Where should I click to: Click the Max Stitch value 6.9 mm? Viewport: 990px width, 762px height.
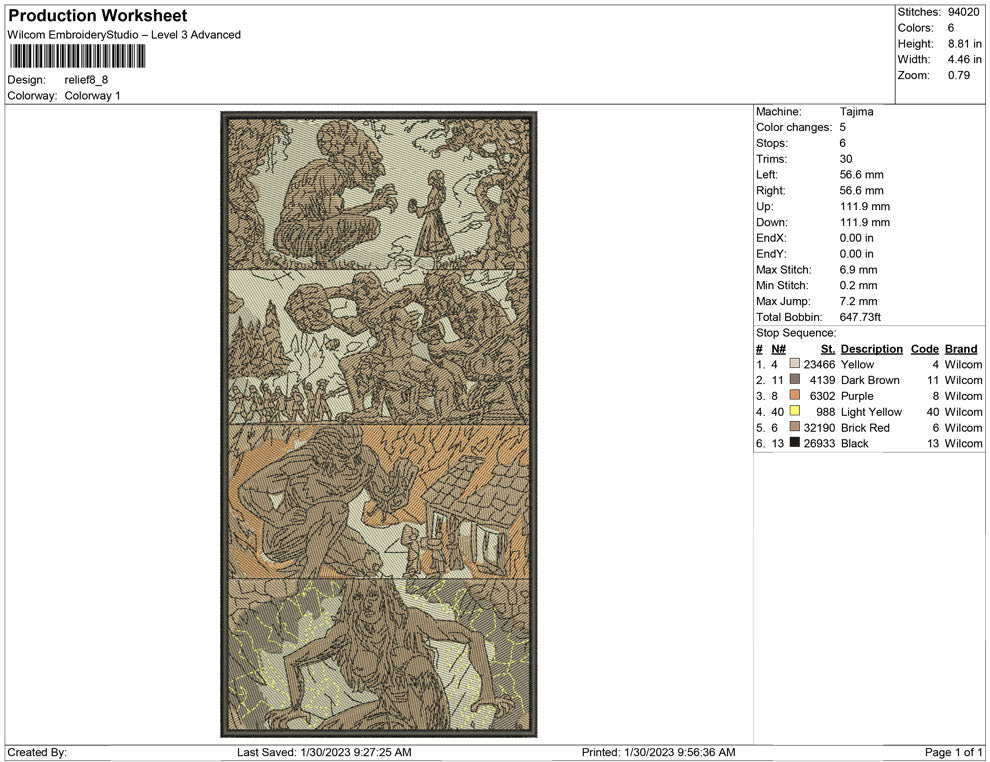point(858,270)
